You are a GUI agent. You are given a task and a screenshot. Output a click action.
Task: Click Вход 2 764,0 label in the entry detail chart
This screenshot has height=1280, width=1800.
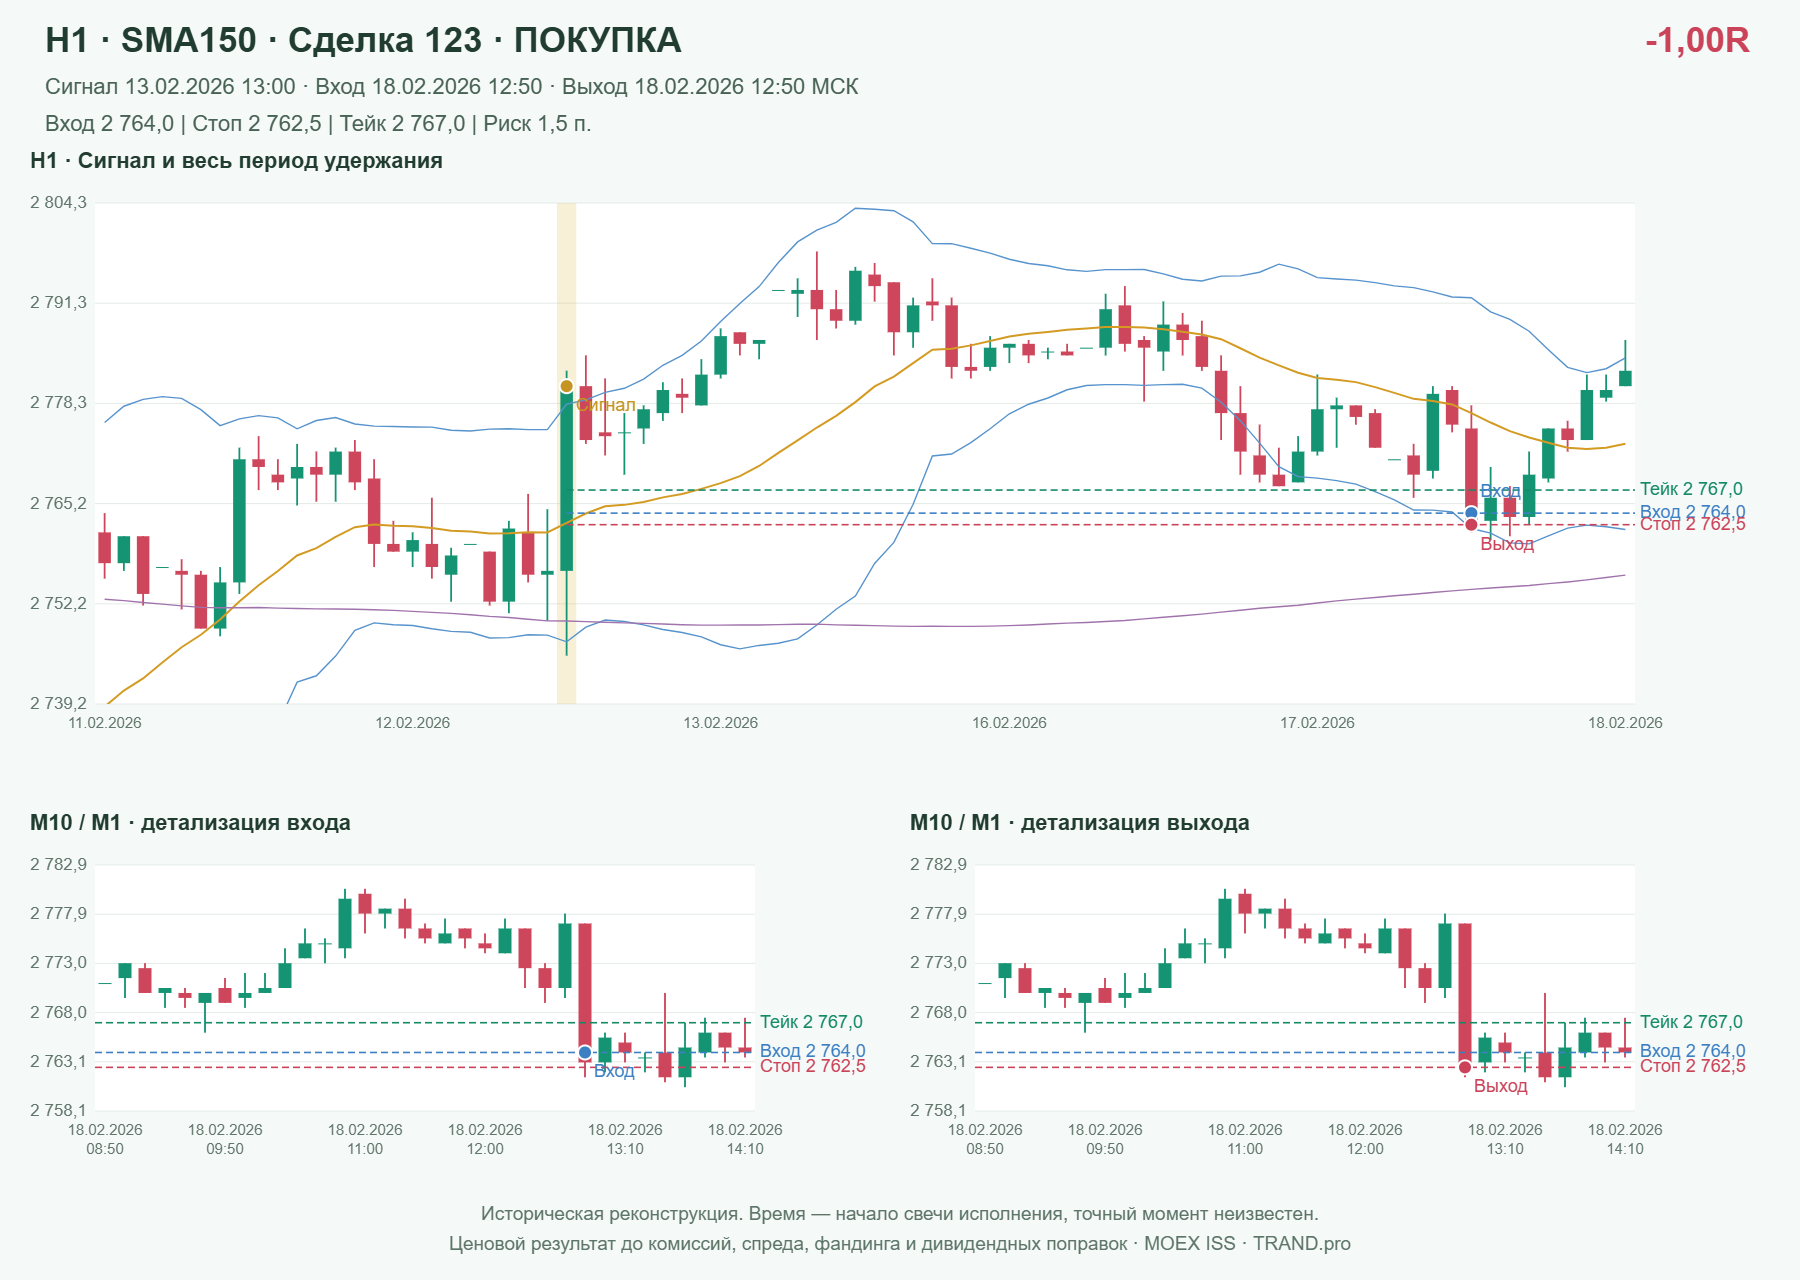click(813, 1051)
